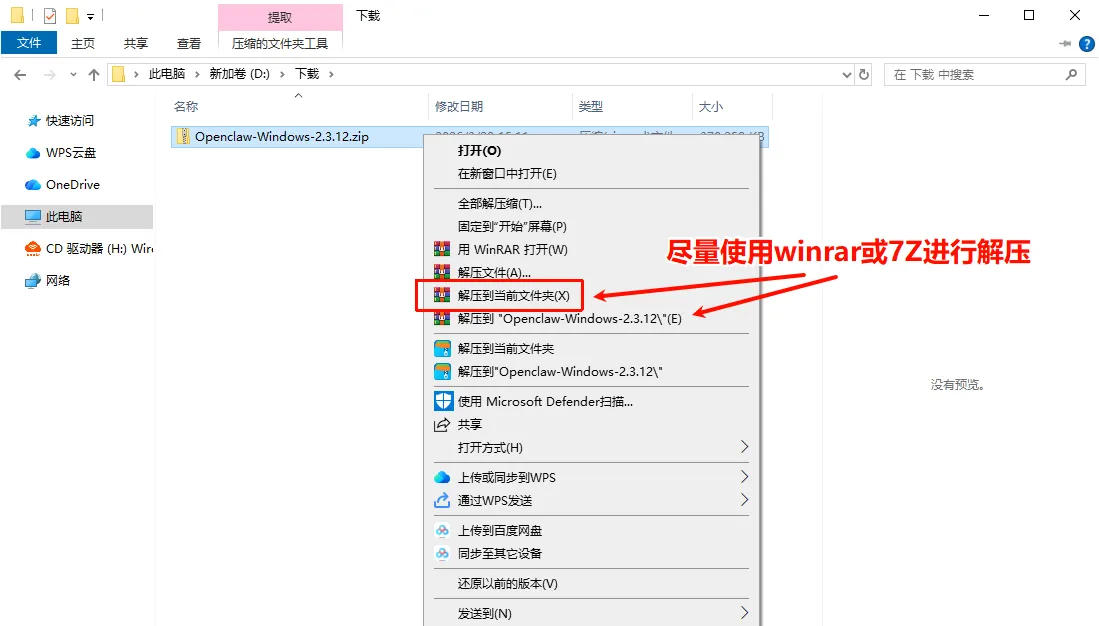
Task: Select Openclaw-Windows-2.3.12.zip file name
Action: coord(282,137)
